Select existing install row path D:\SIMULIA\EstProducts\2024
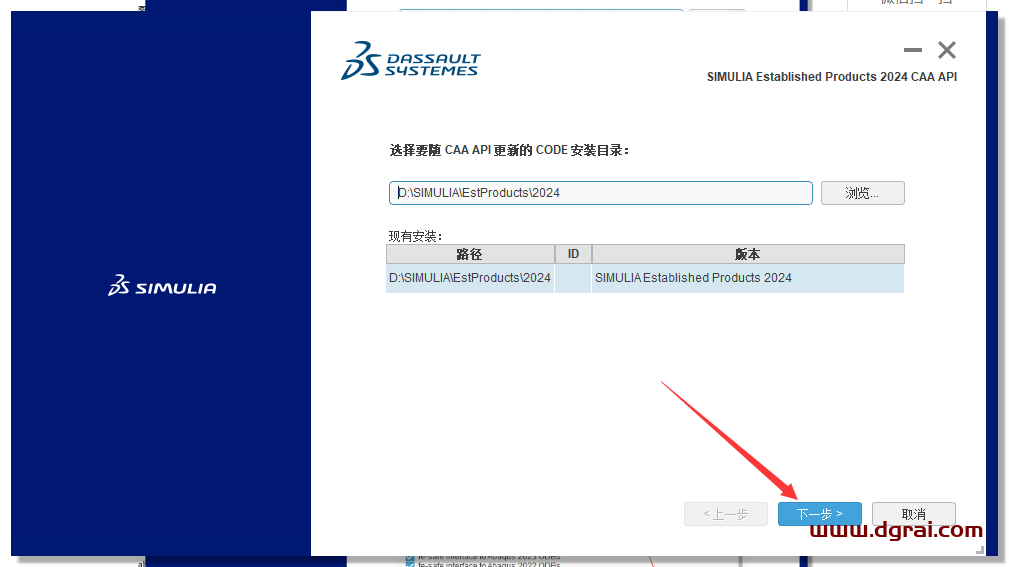1009x567 pixels. click(x=470, y=278)
